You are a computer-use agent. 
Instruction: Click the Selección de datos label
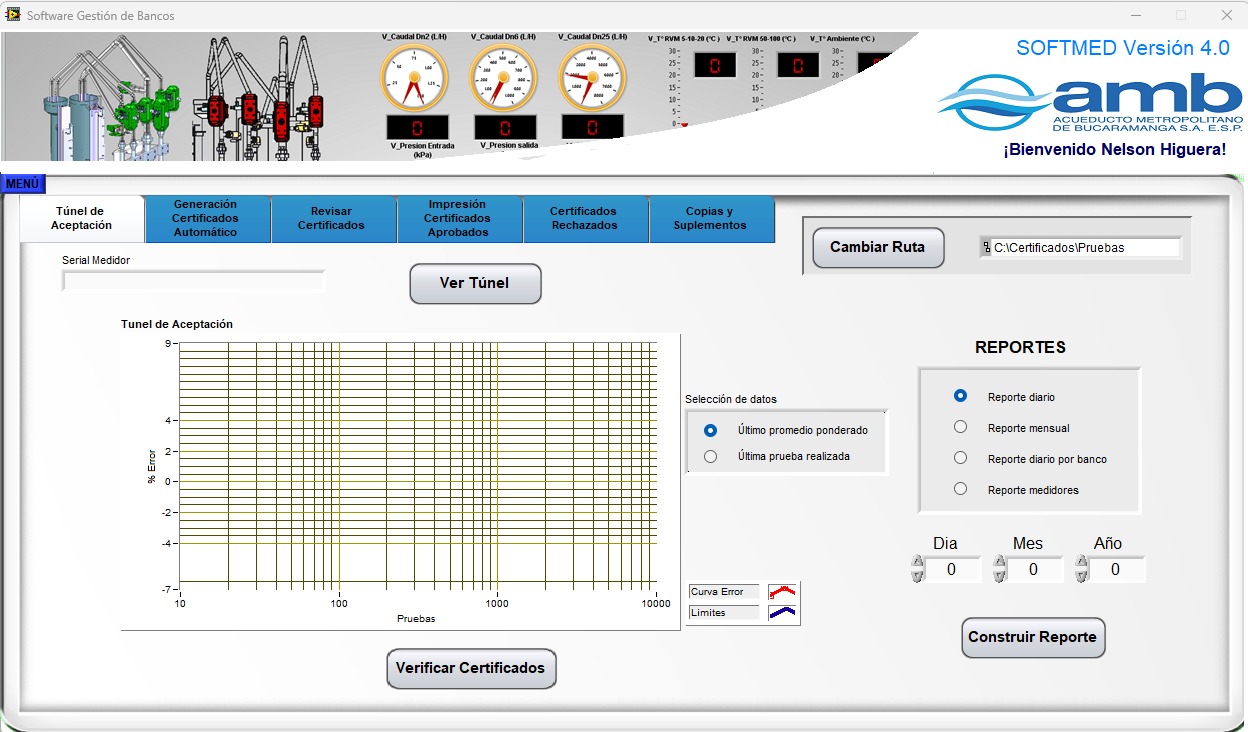point(731,399)
